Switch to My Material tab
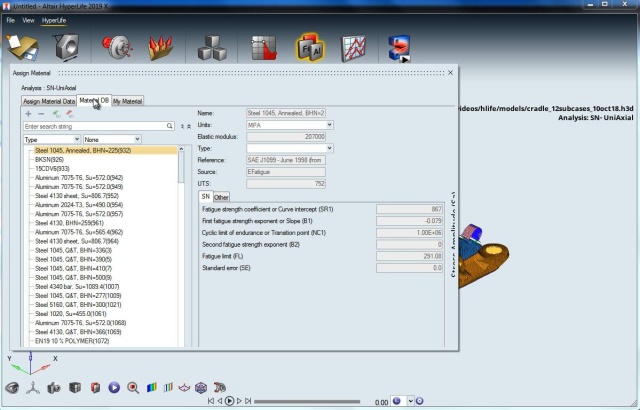The image size is (640, 410). point(127,101)
